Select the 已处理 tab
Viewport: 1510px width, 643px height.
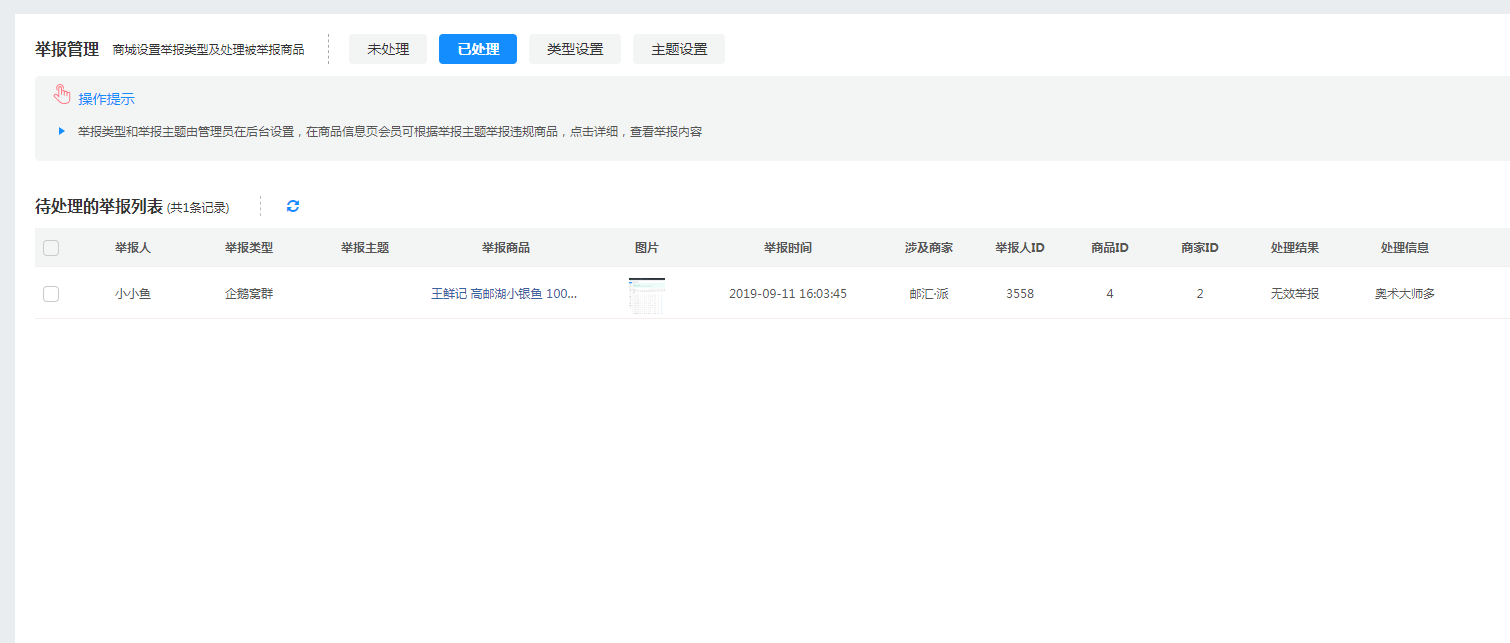coord(478,49)
